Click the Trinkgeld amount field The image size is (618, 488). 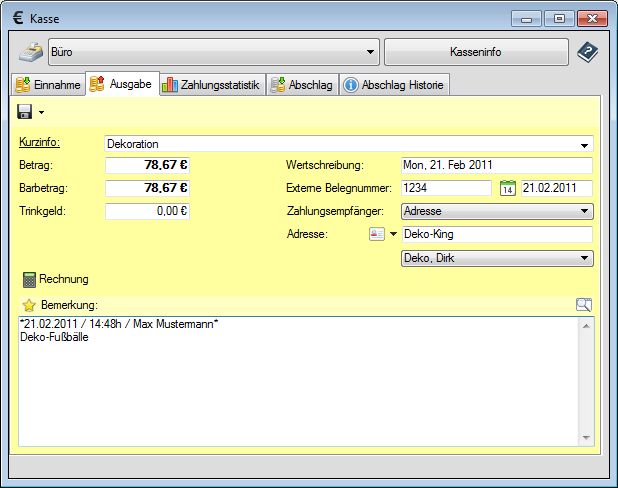click(147, 211)
